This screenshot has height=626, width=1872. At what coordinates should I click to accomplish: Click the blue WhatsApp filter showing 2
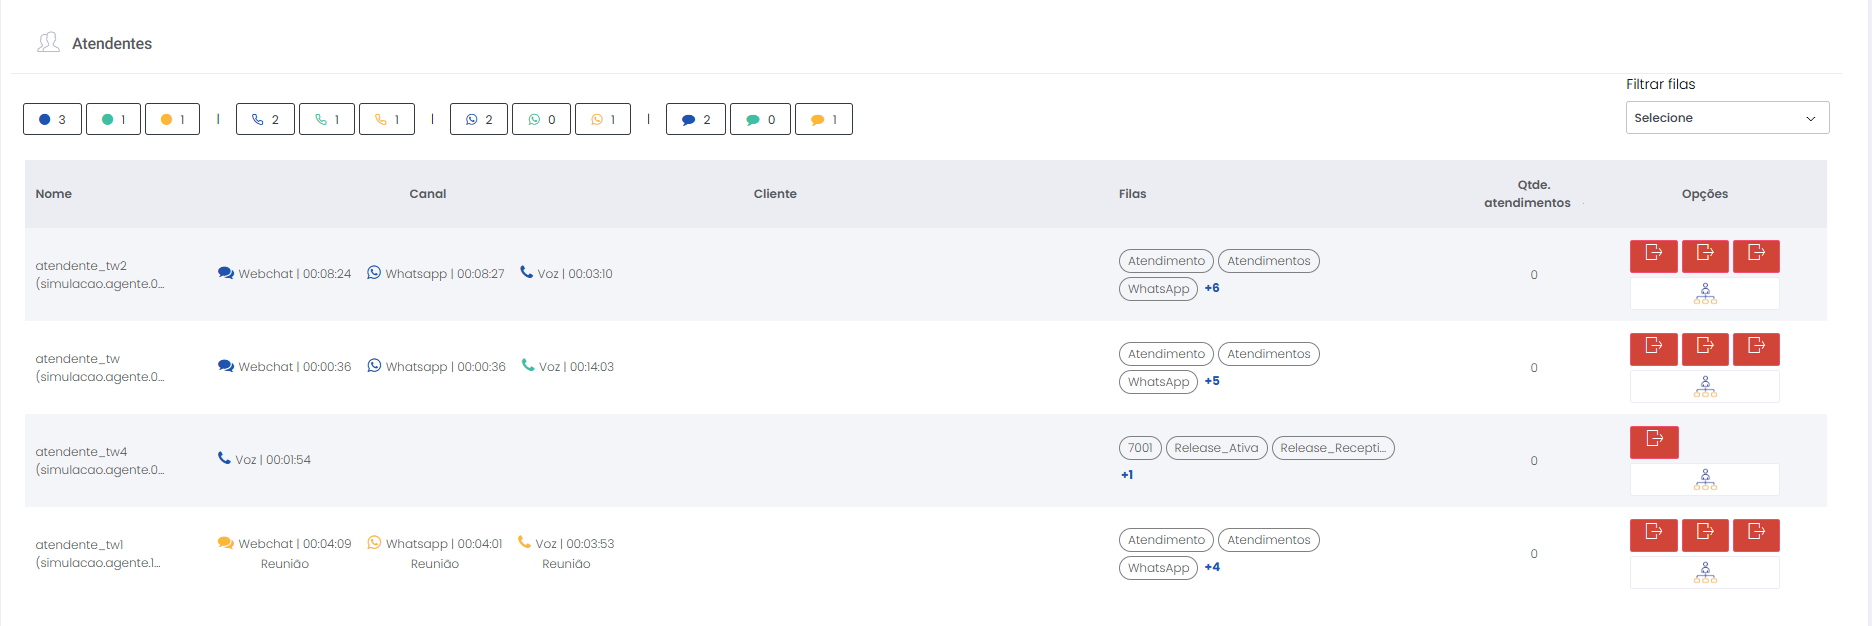478,119
